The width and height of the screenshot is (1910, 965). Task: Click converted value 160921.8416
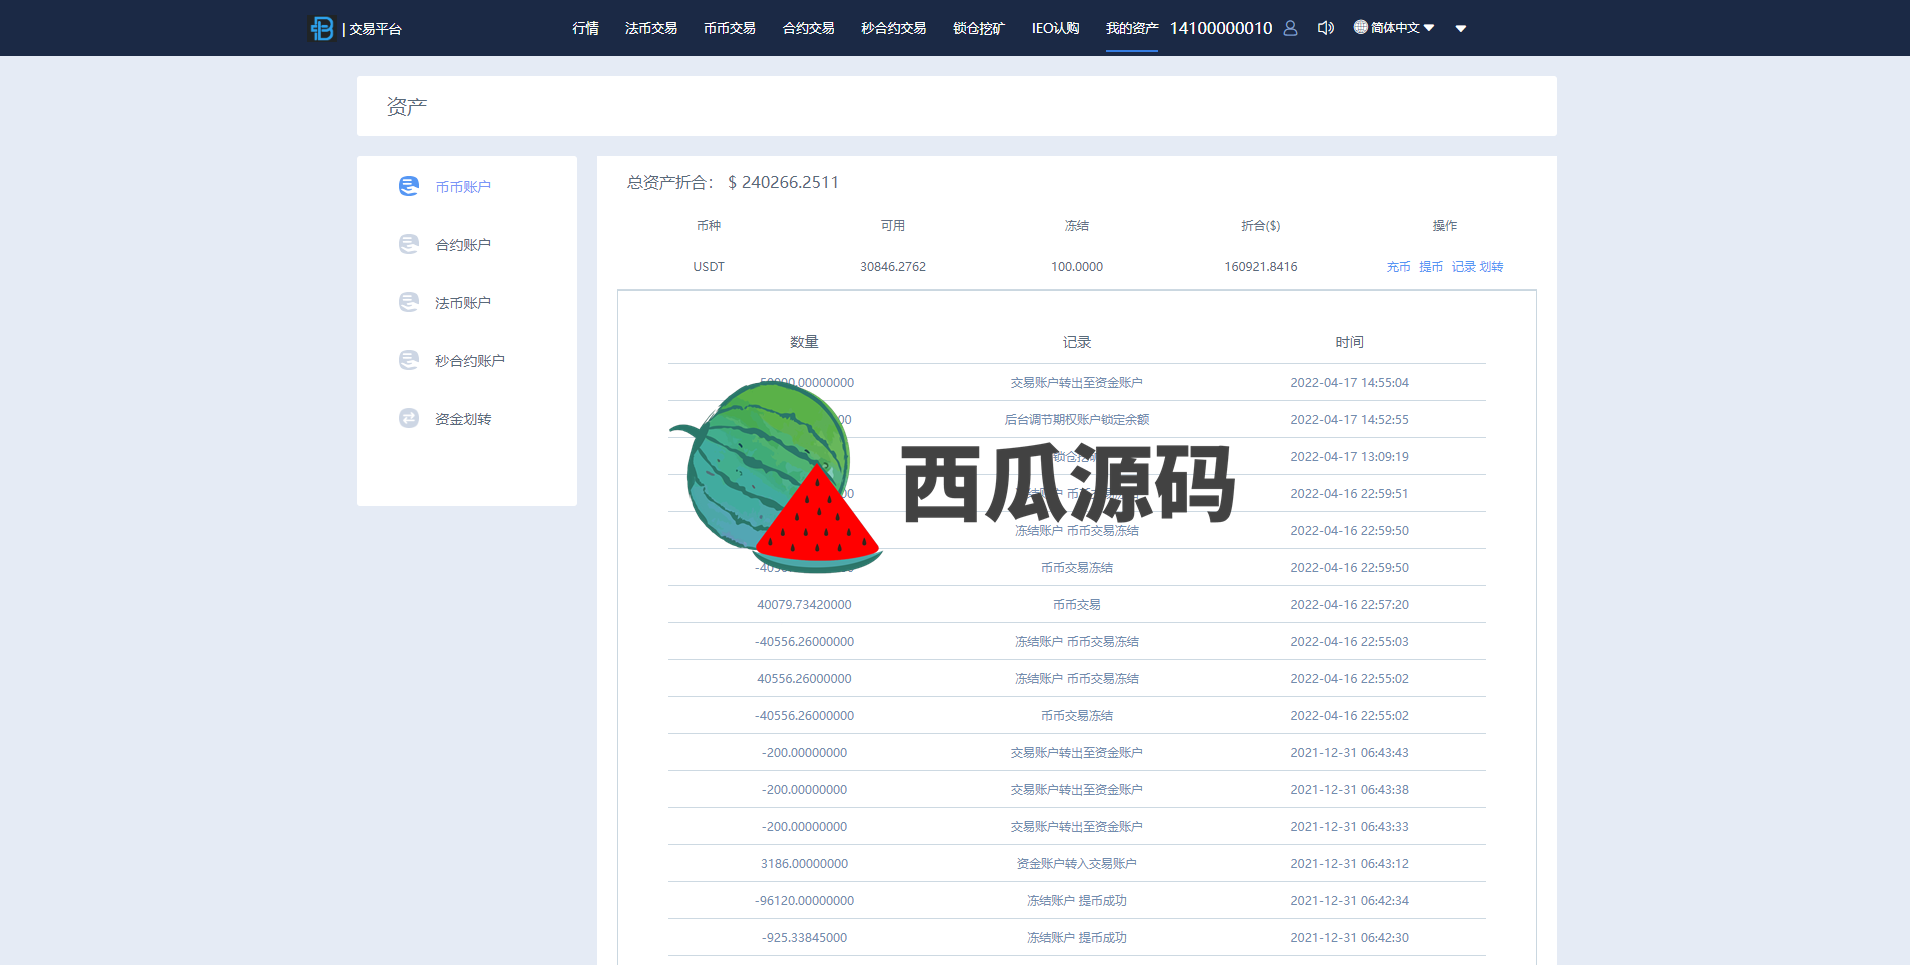click(1261, 267)
